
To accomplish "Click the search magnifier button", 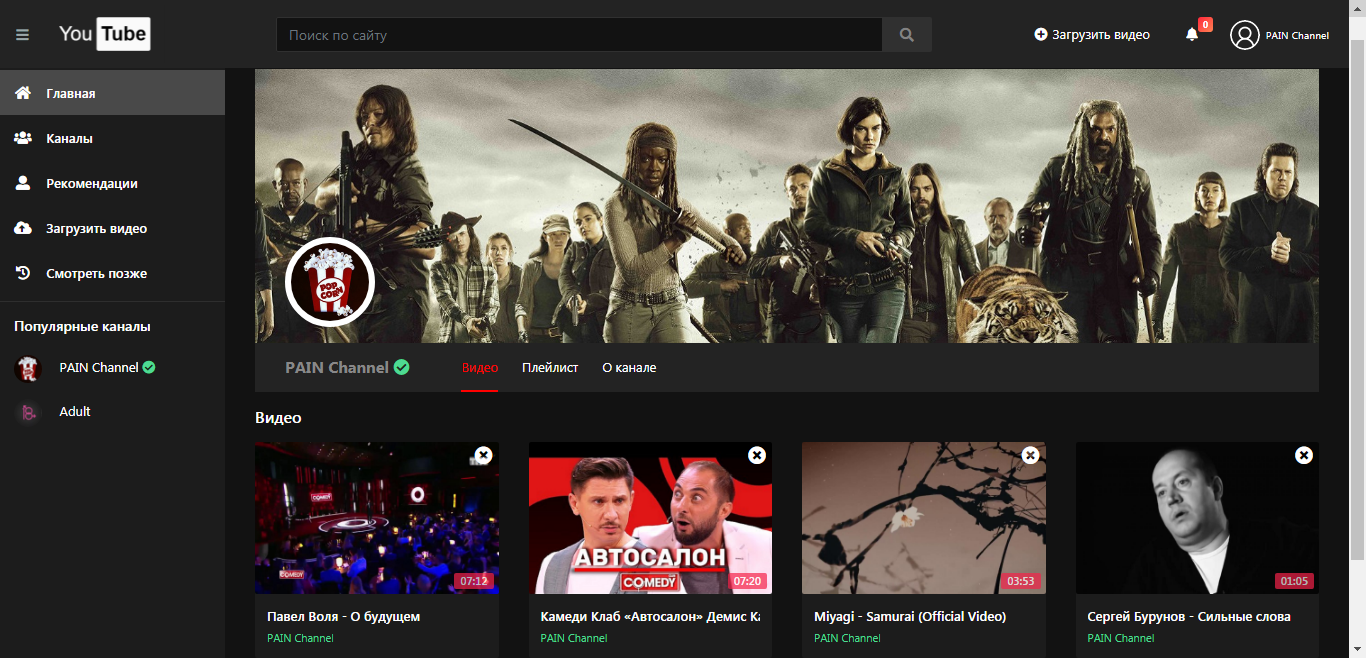I will pos(907,35).
